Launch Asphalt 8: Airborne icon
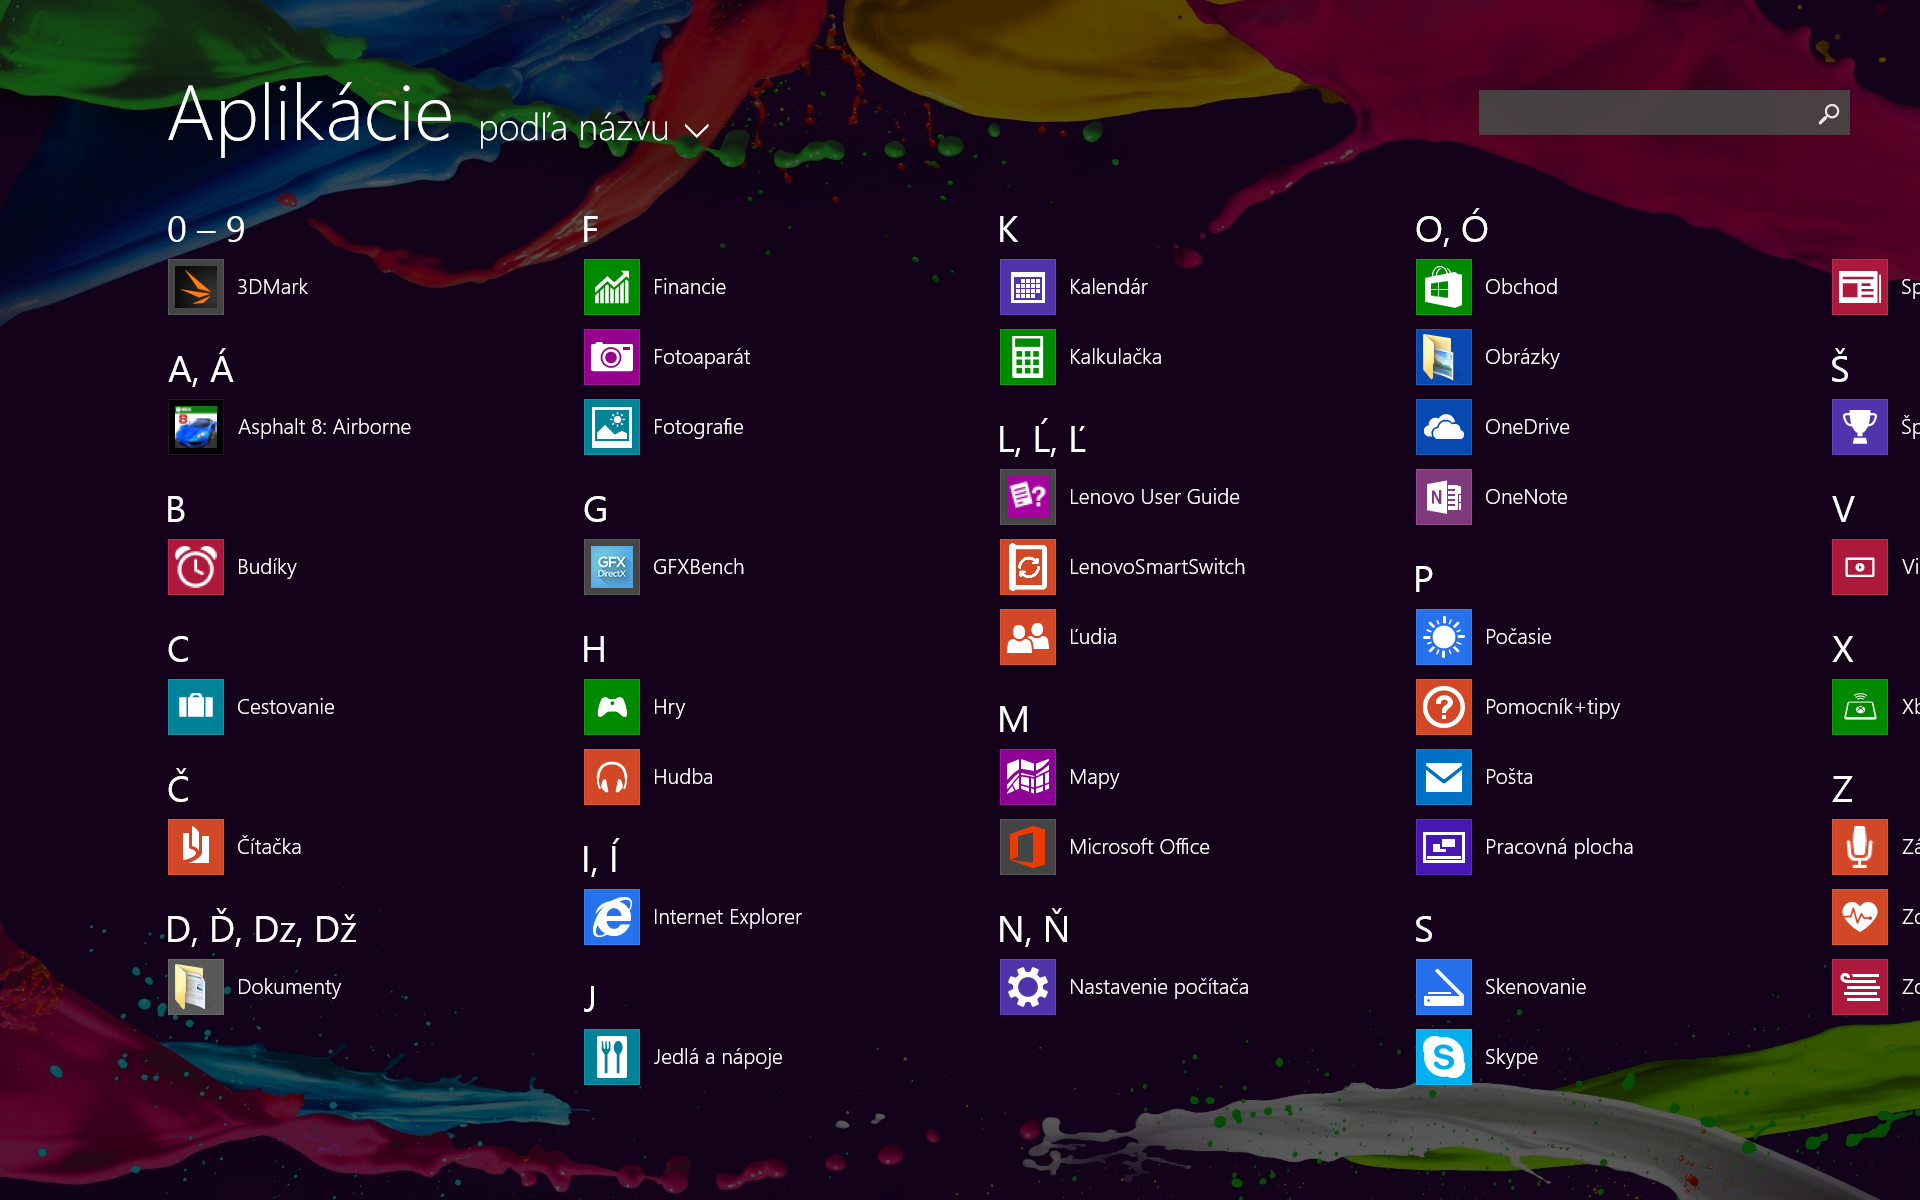Screen dimensions: 1920x1200 [x=196, y=427]
